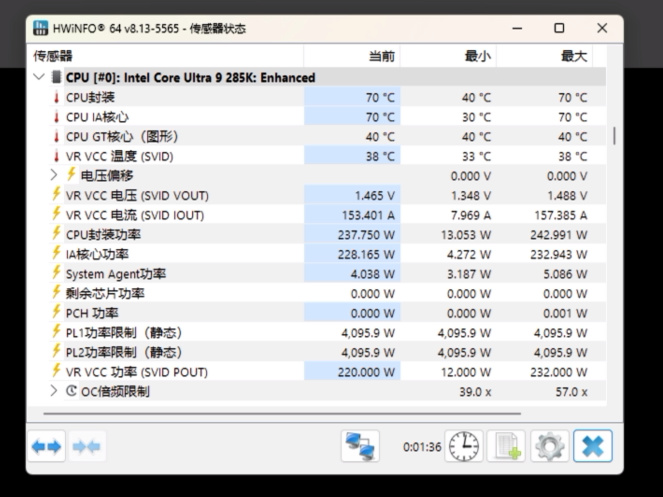Click the horizontal scrollbar at the bottom
Screen dimensions: 663x497
[282, 414]
